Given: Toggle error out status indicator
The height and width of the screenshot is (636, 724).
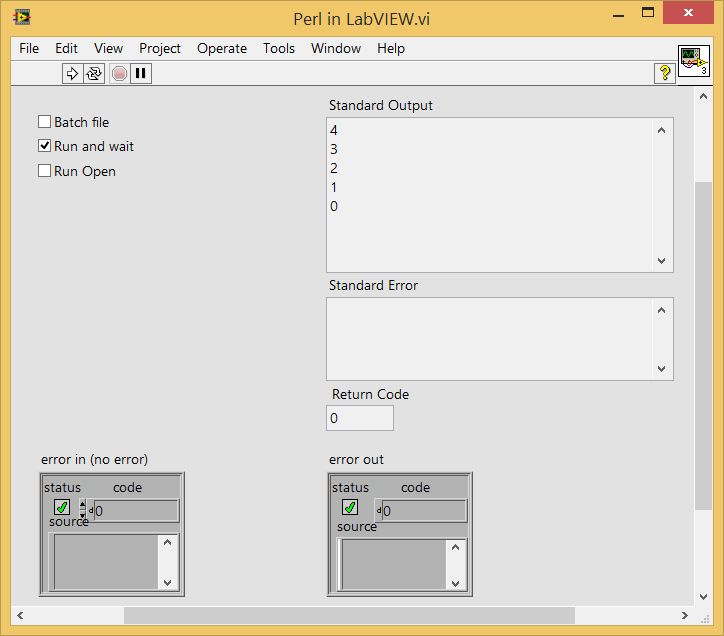Looking at the screenshot, I should pyautogui.click(x=350, y=507).
